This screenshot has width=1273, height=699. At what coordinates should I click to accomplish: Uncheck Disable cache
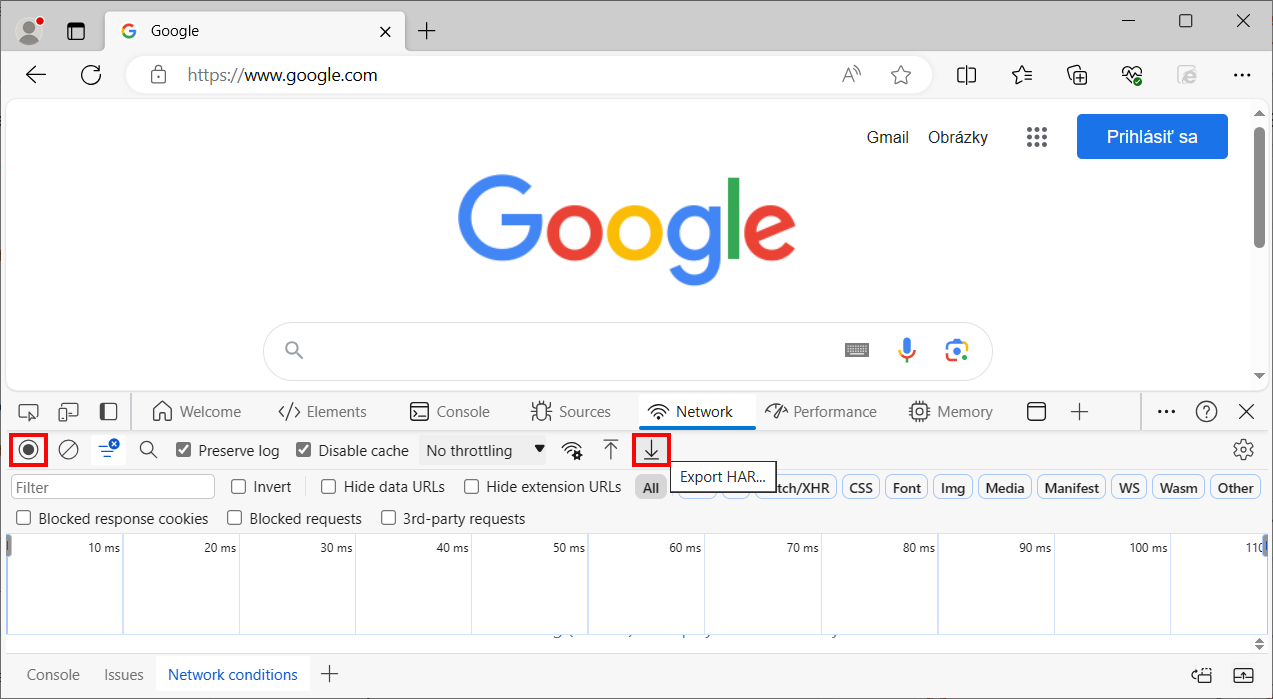click(x=304, y=450)
